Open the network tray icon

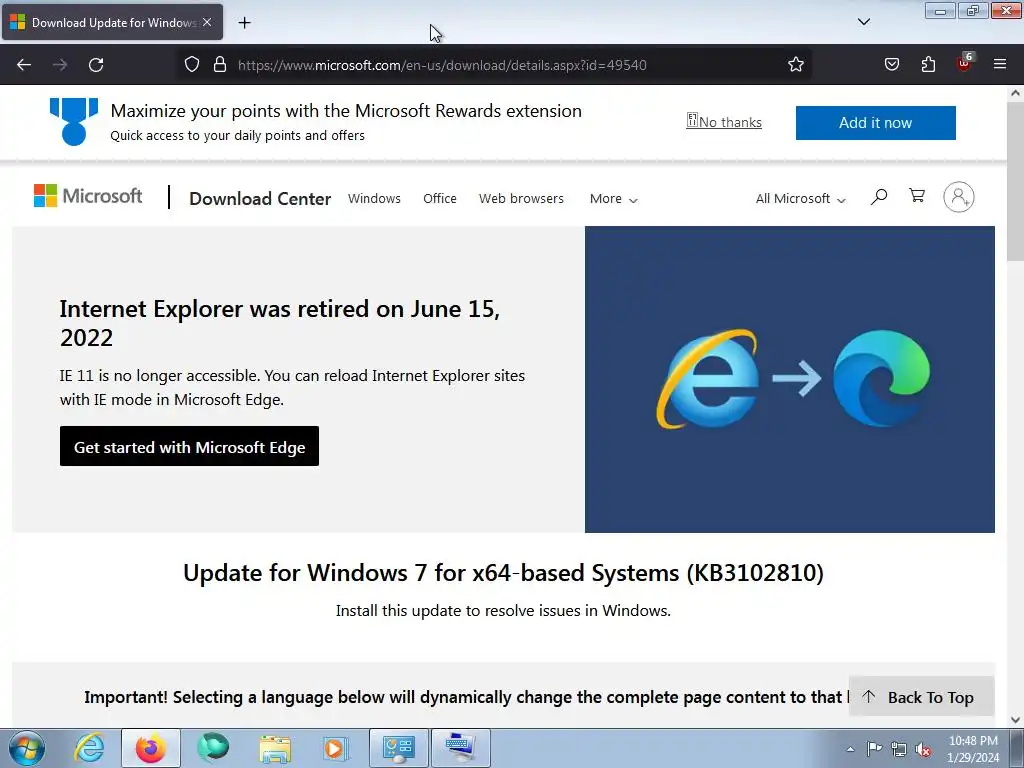click(x=899, y=750)
